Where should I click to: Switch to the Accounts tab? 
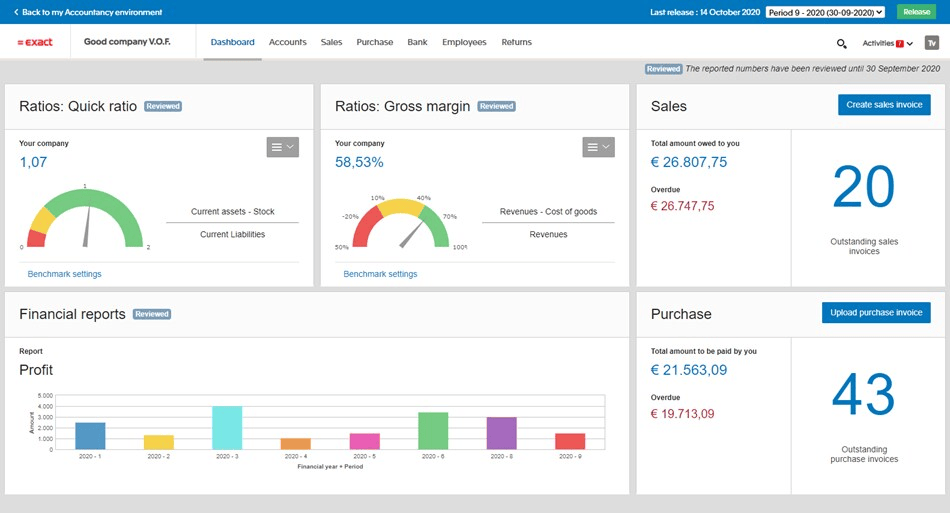click(288, 43)
